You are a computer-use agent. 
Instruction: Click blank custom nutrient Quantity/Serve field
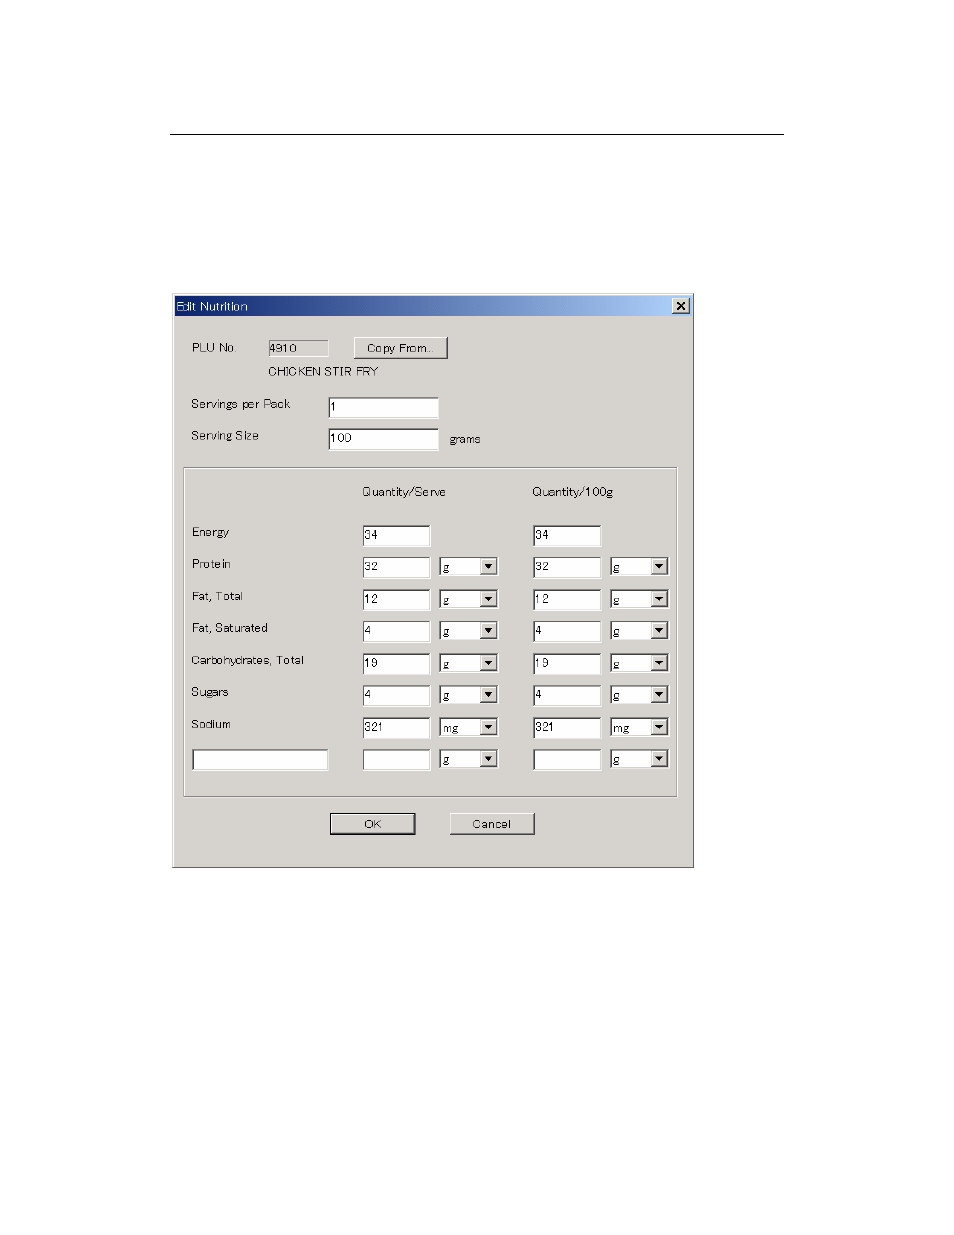396,760
